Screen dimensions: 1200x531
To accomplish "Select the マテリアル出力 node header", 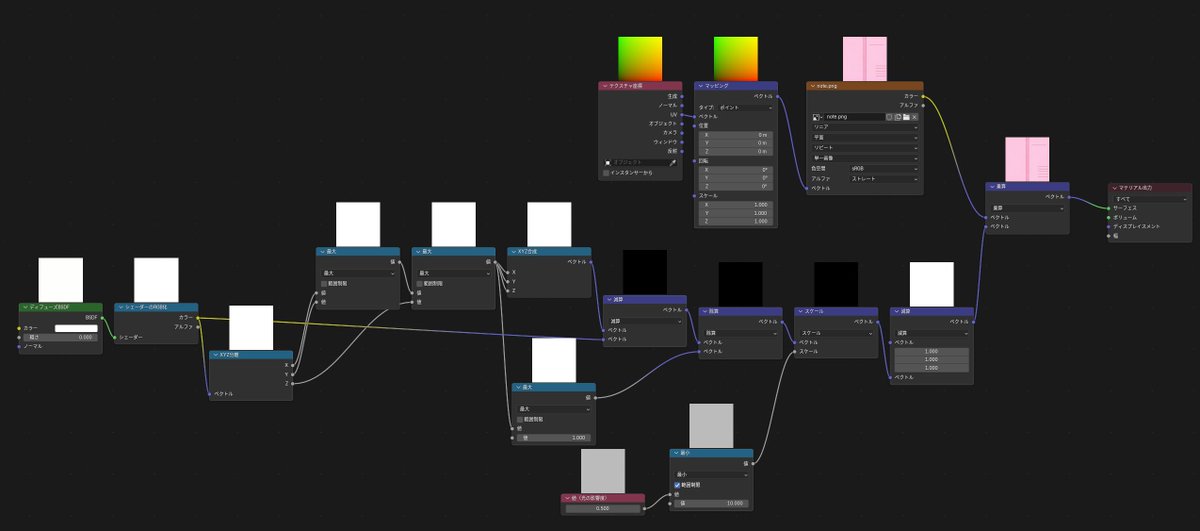I will click(x=1150, y=187).
